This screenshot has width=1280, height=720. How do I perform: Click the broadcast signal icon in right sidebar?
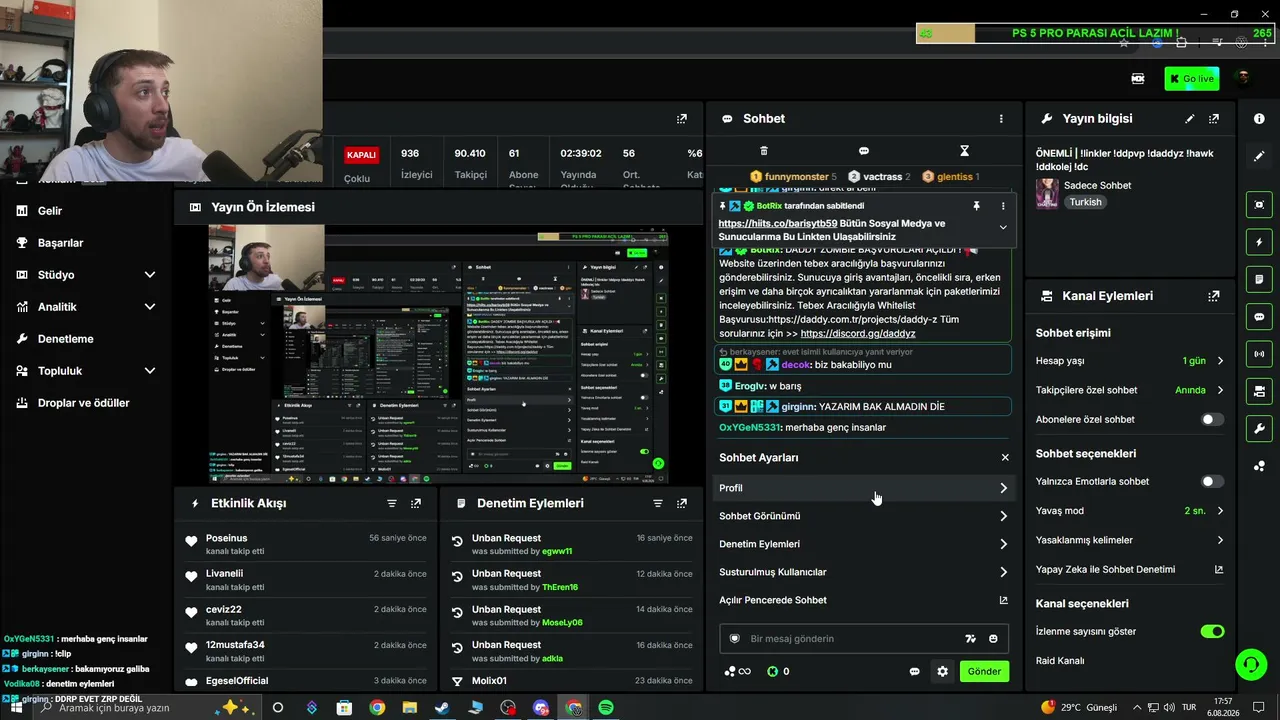(1259, 353)
